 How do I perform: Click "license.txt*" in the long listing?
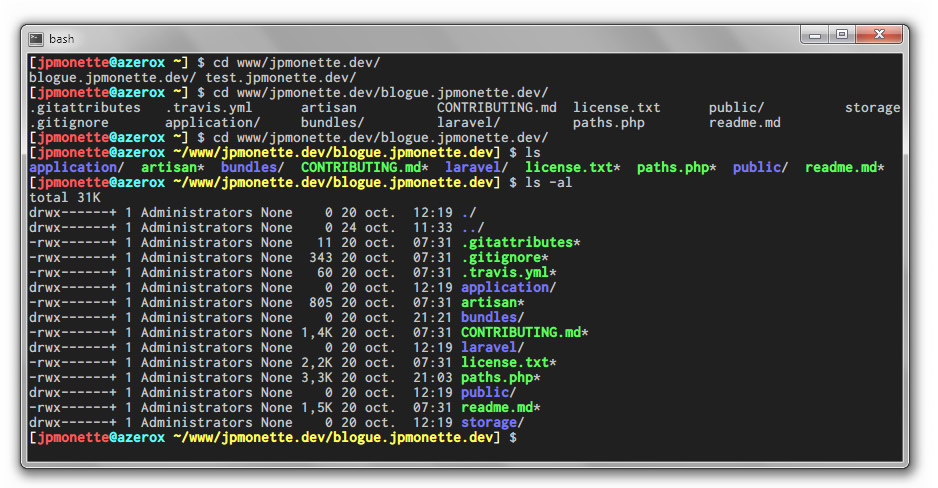pyautogui.click(x=508, y=363)
